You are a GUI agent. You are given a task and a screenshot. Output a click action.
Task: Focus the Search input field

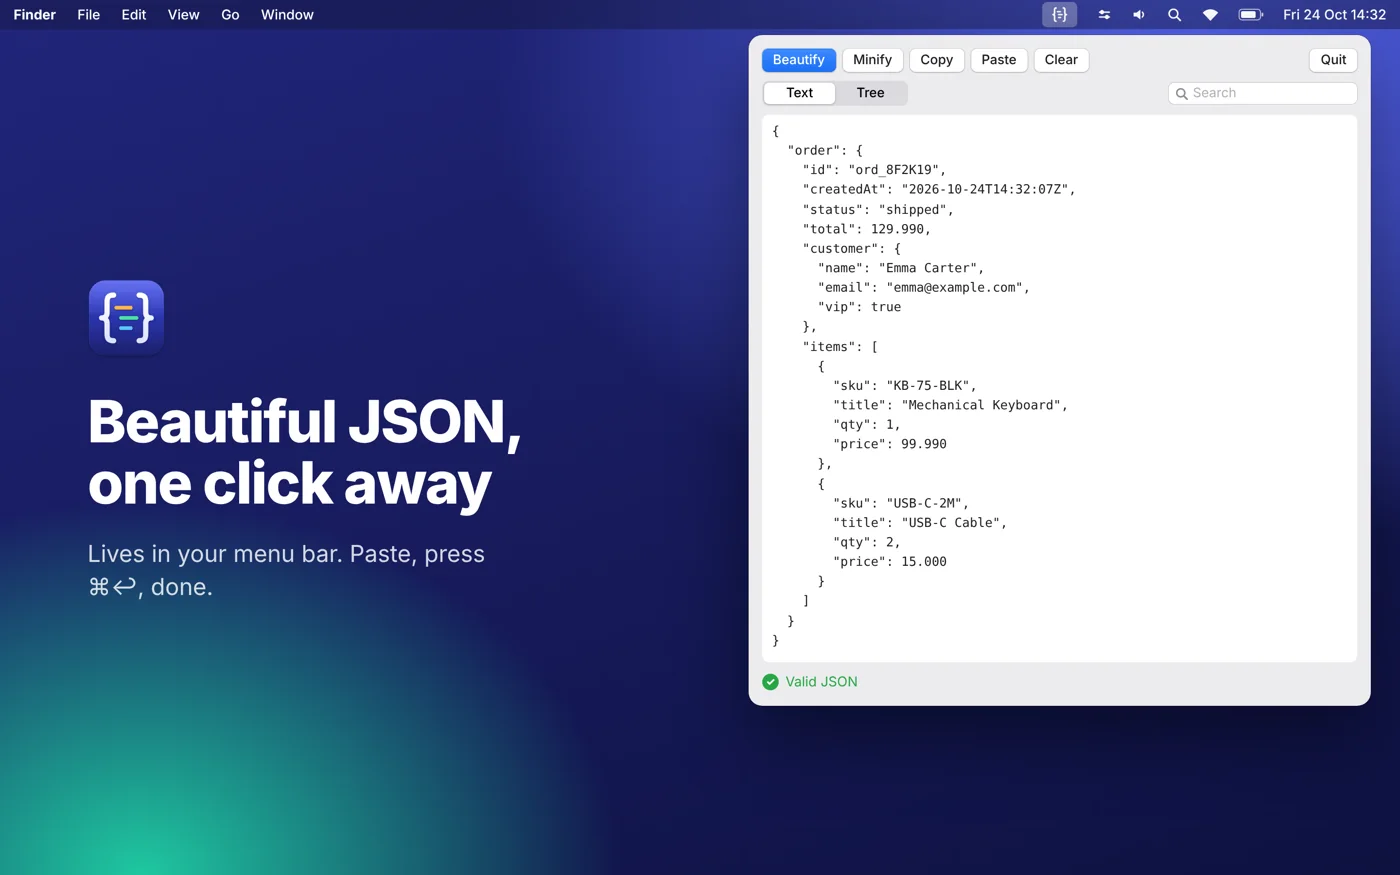tap(1262, 94)
